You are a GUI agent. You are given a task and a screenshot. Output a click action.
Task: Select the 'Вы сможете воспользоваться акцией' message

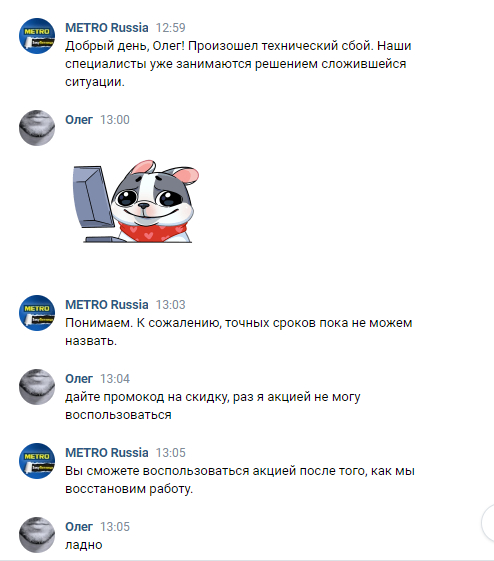point(240,480)
